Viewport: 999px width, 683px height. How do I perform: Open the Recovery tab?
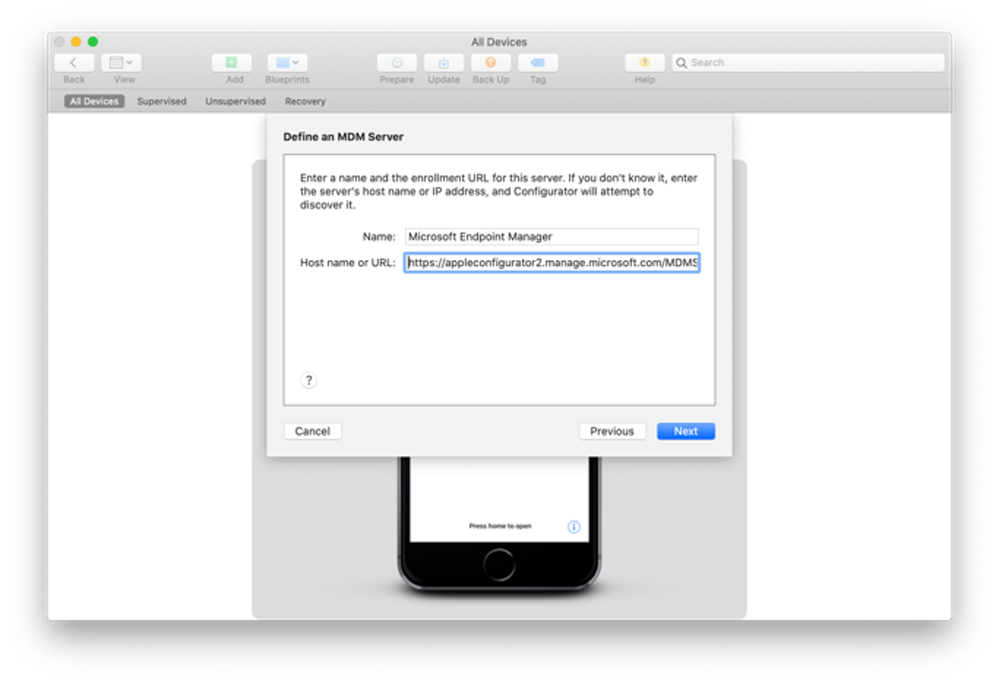click(305, 101)
